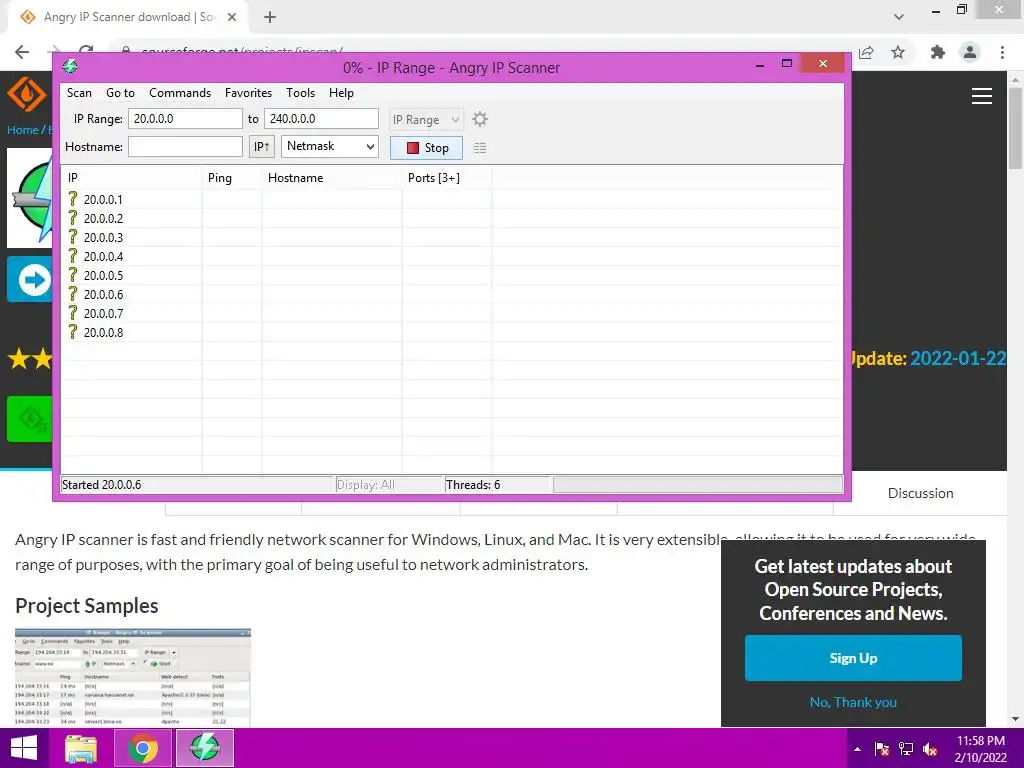
Task: Click question mark icon of 20.0.0.8
Action: tap(73, 332)
